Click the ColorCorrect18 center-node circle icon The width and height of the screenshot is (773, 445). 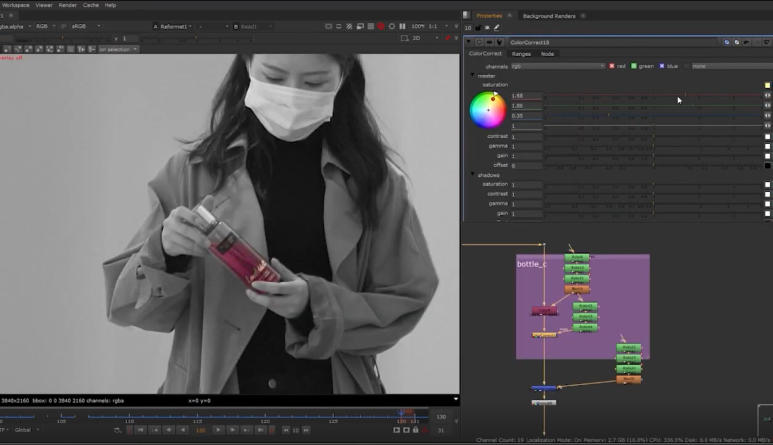pos(479,42)
